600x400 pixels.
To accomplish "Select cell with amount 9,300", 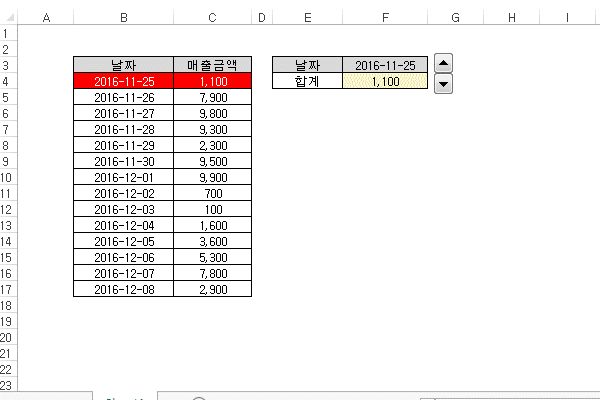I will coord(212,129).
